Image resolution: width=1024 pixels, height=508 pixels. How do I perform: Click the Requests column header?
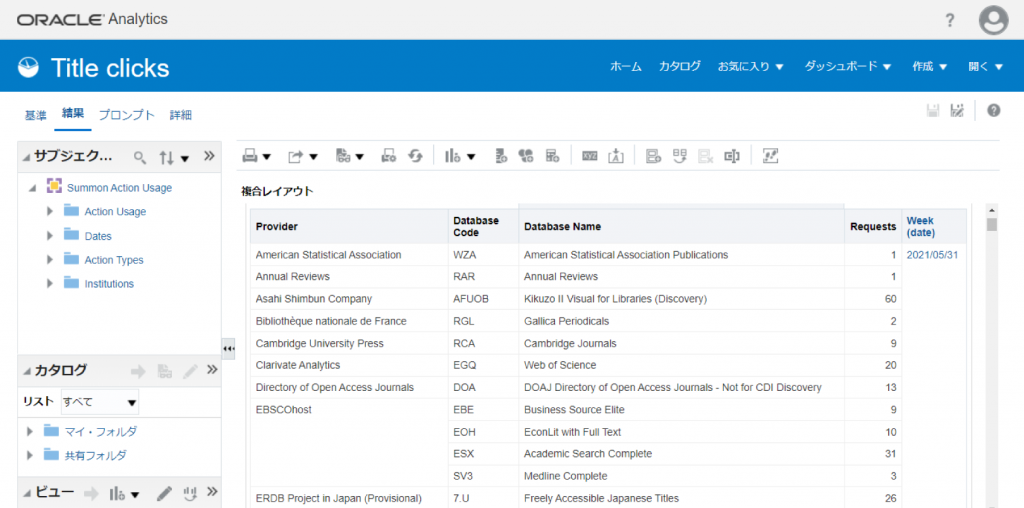[873, 227]
